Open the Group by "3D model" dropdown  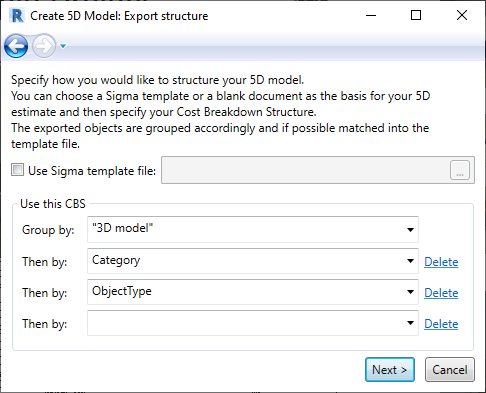[253, 229]
